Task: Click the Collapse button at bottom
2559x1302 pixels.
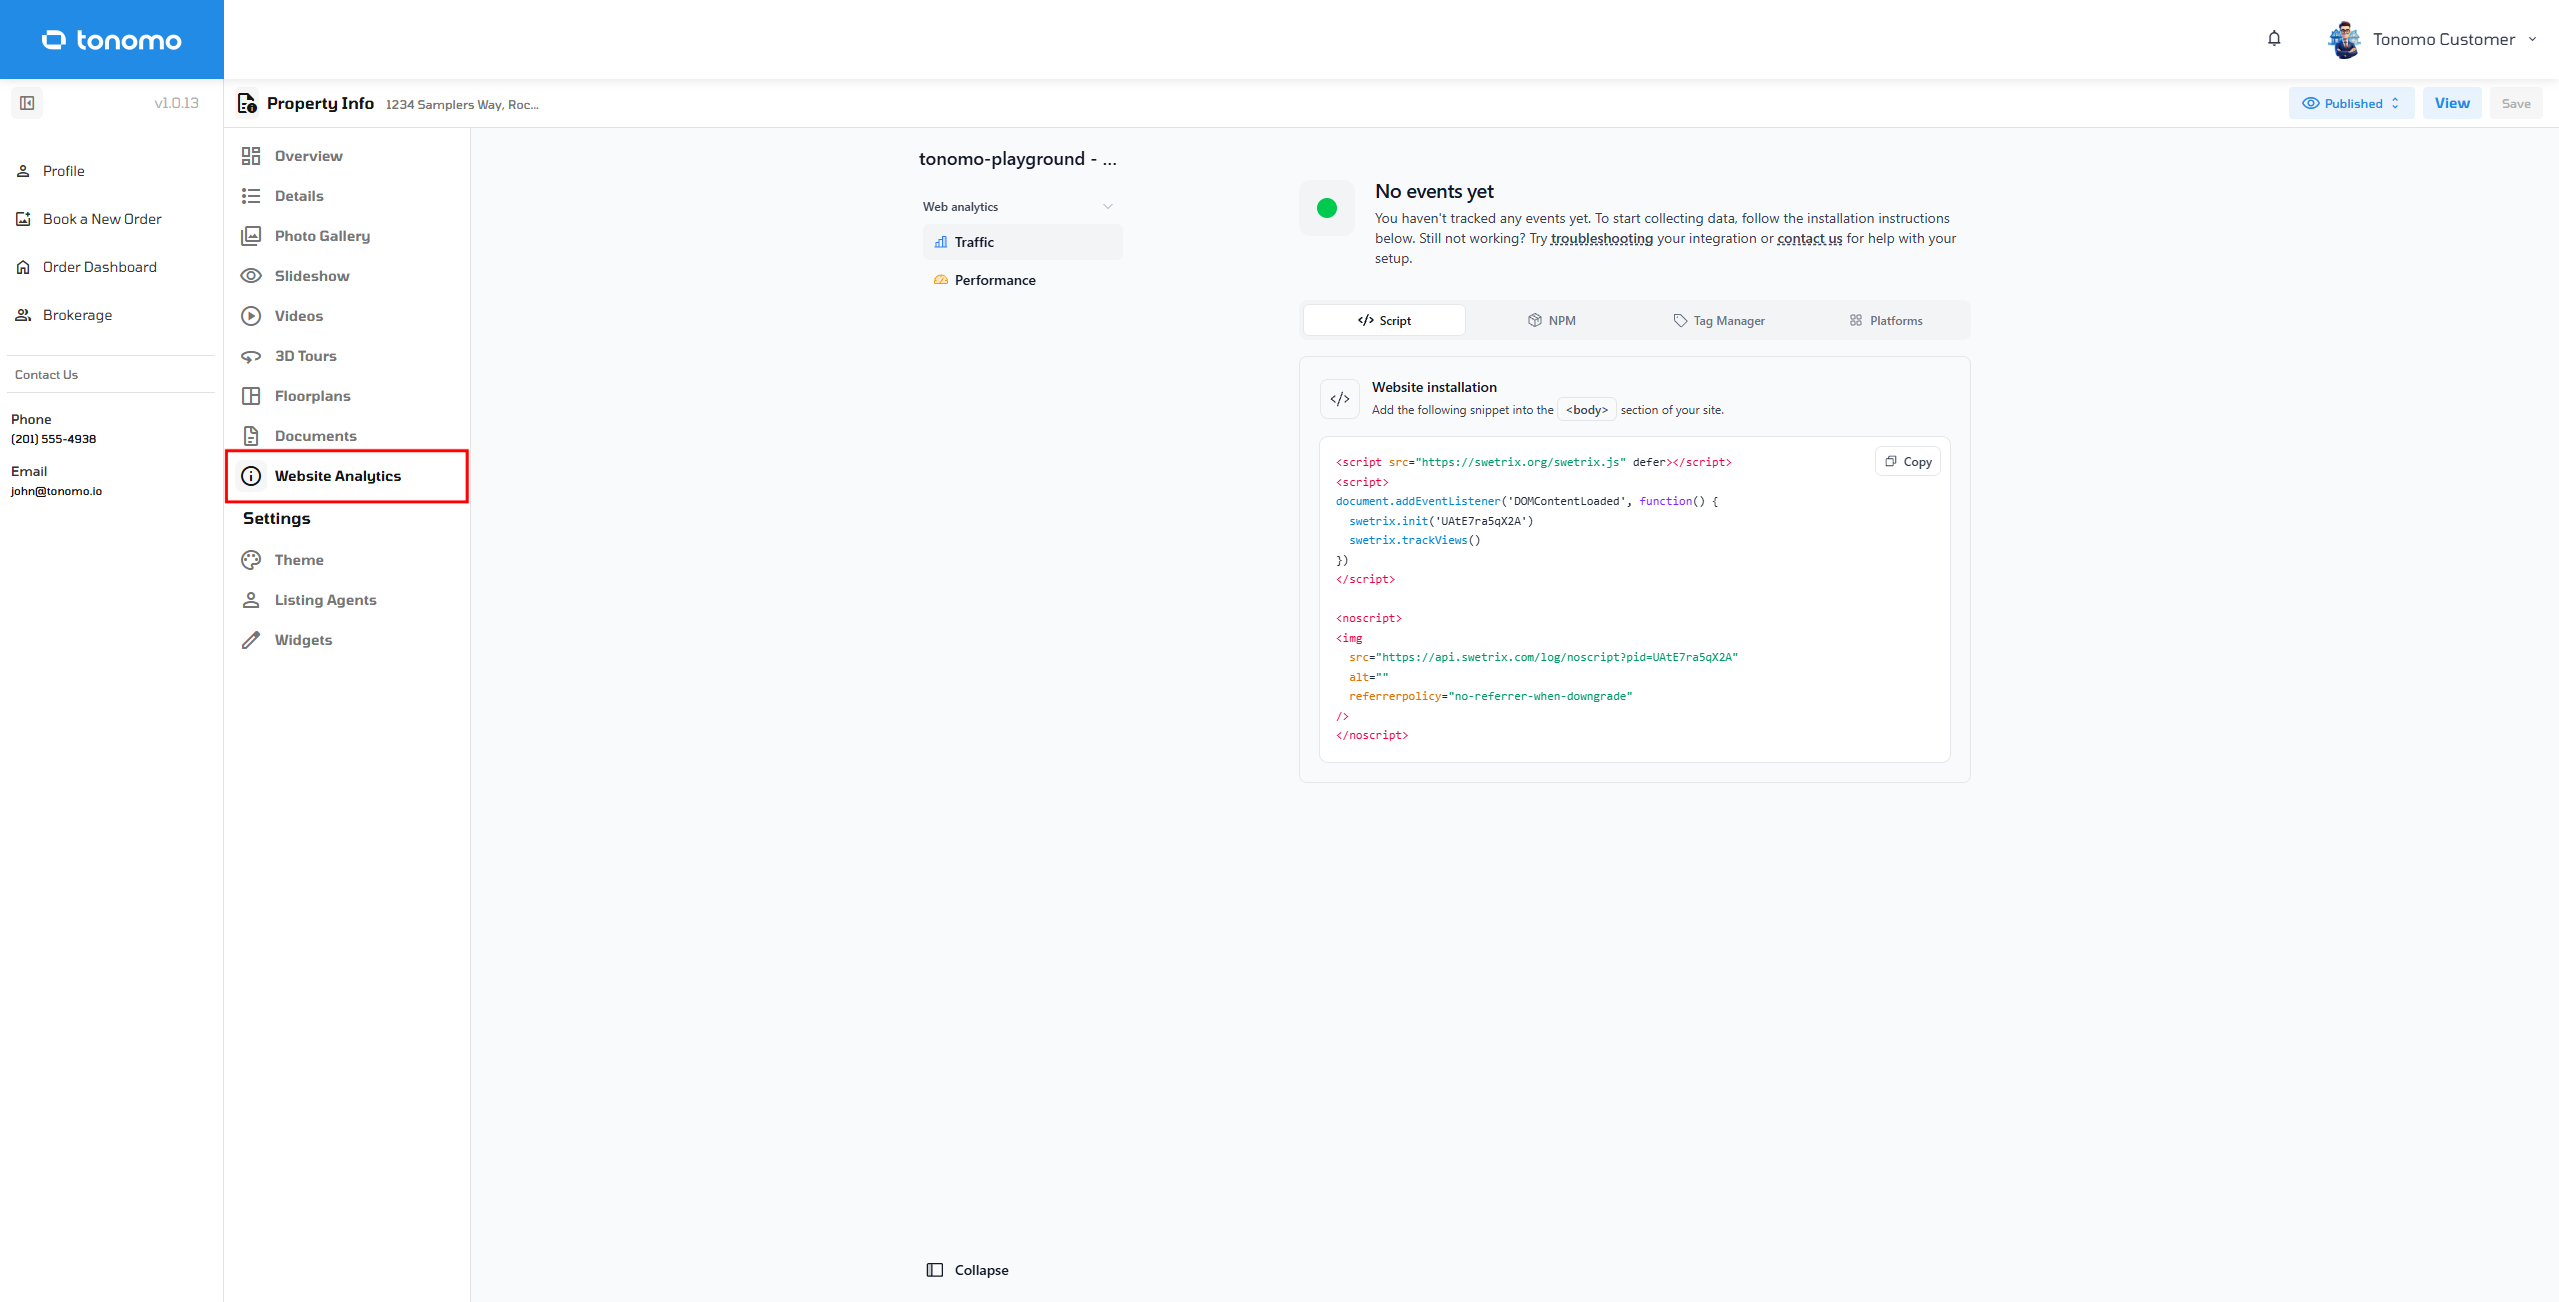Action: [967, 1270]
